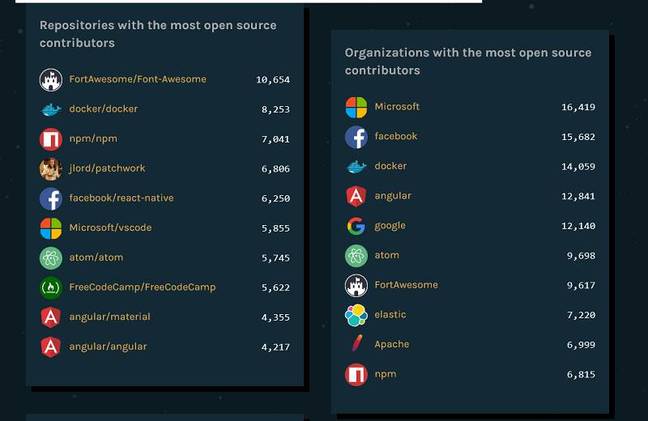This screenshot has height=421, width=648.
Task: Click the Apache count 6,999
Action: point(581,345)
